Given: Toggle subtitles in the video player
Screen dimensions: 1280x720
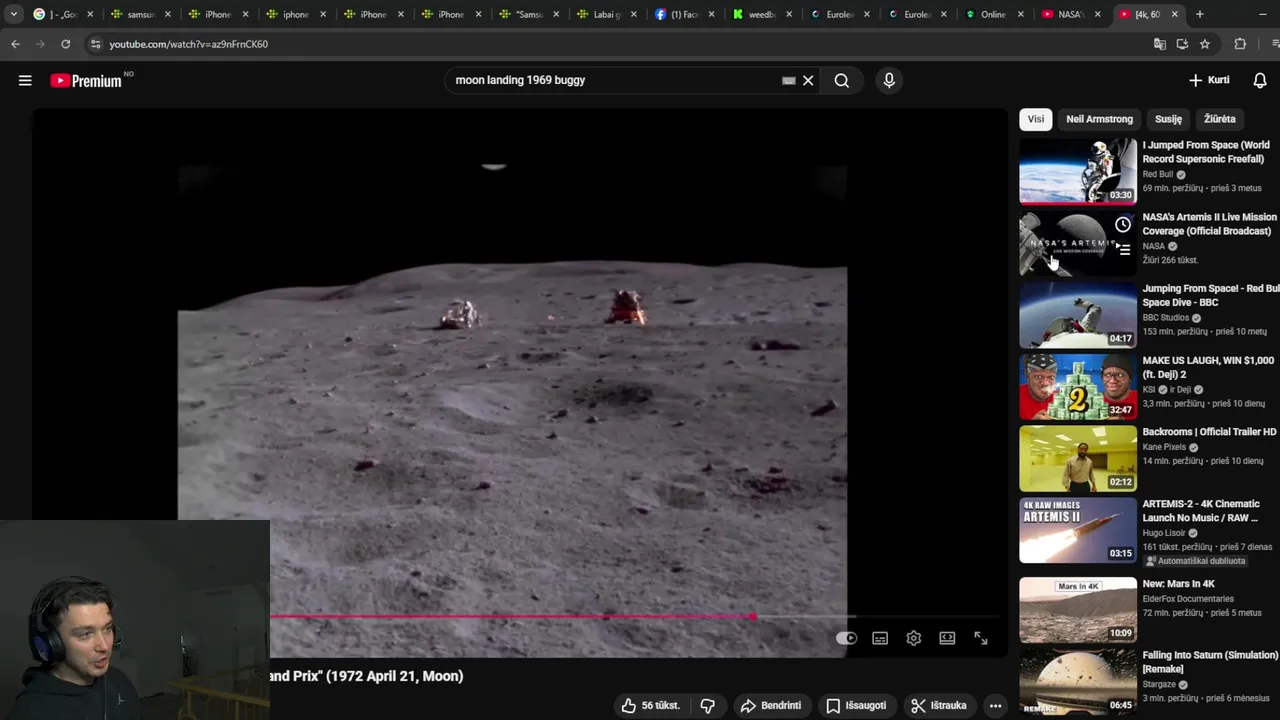Looking at the screenshot, I should point(880,638).
